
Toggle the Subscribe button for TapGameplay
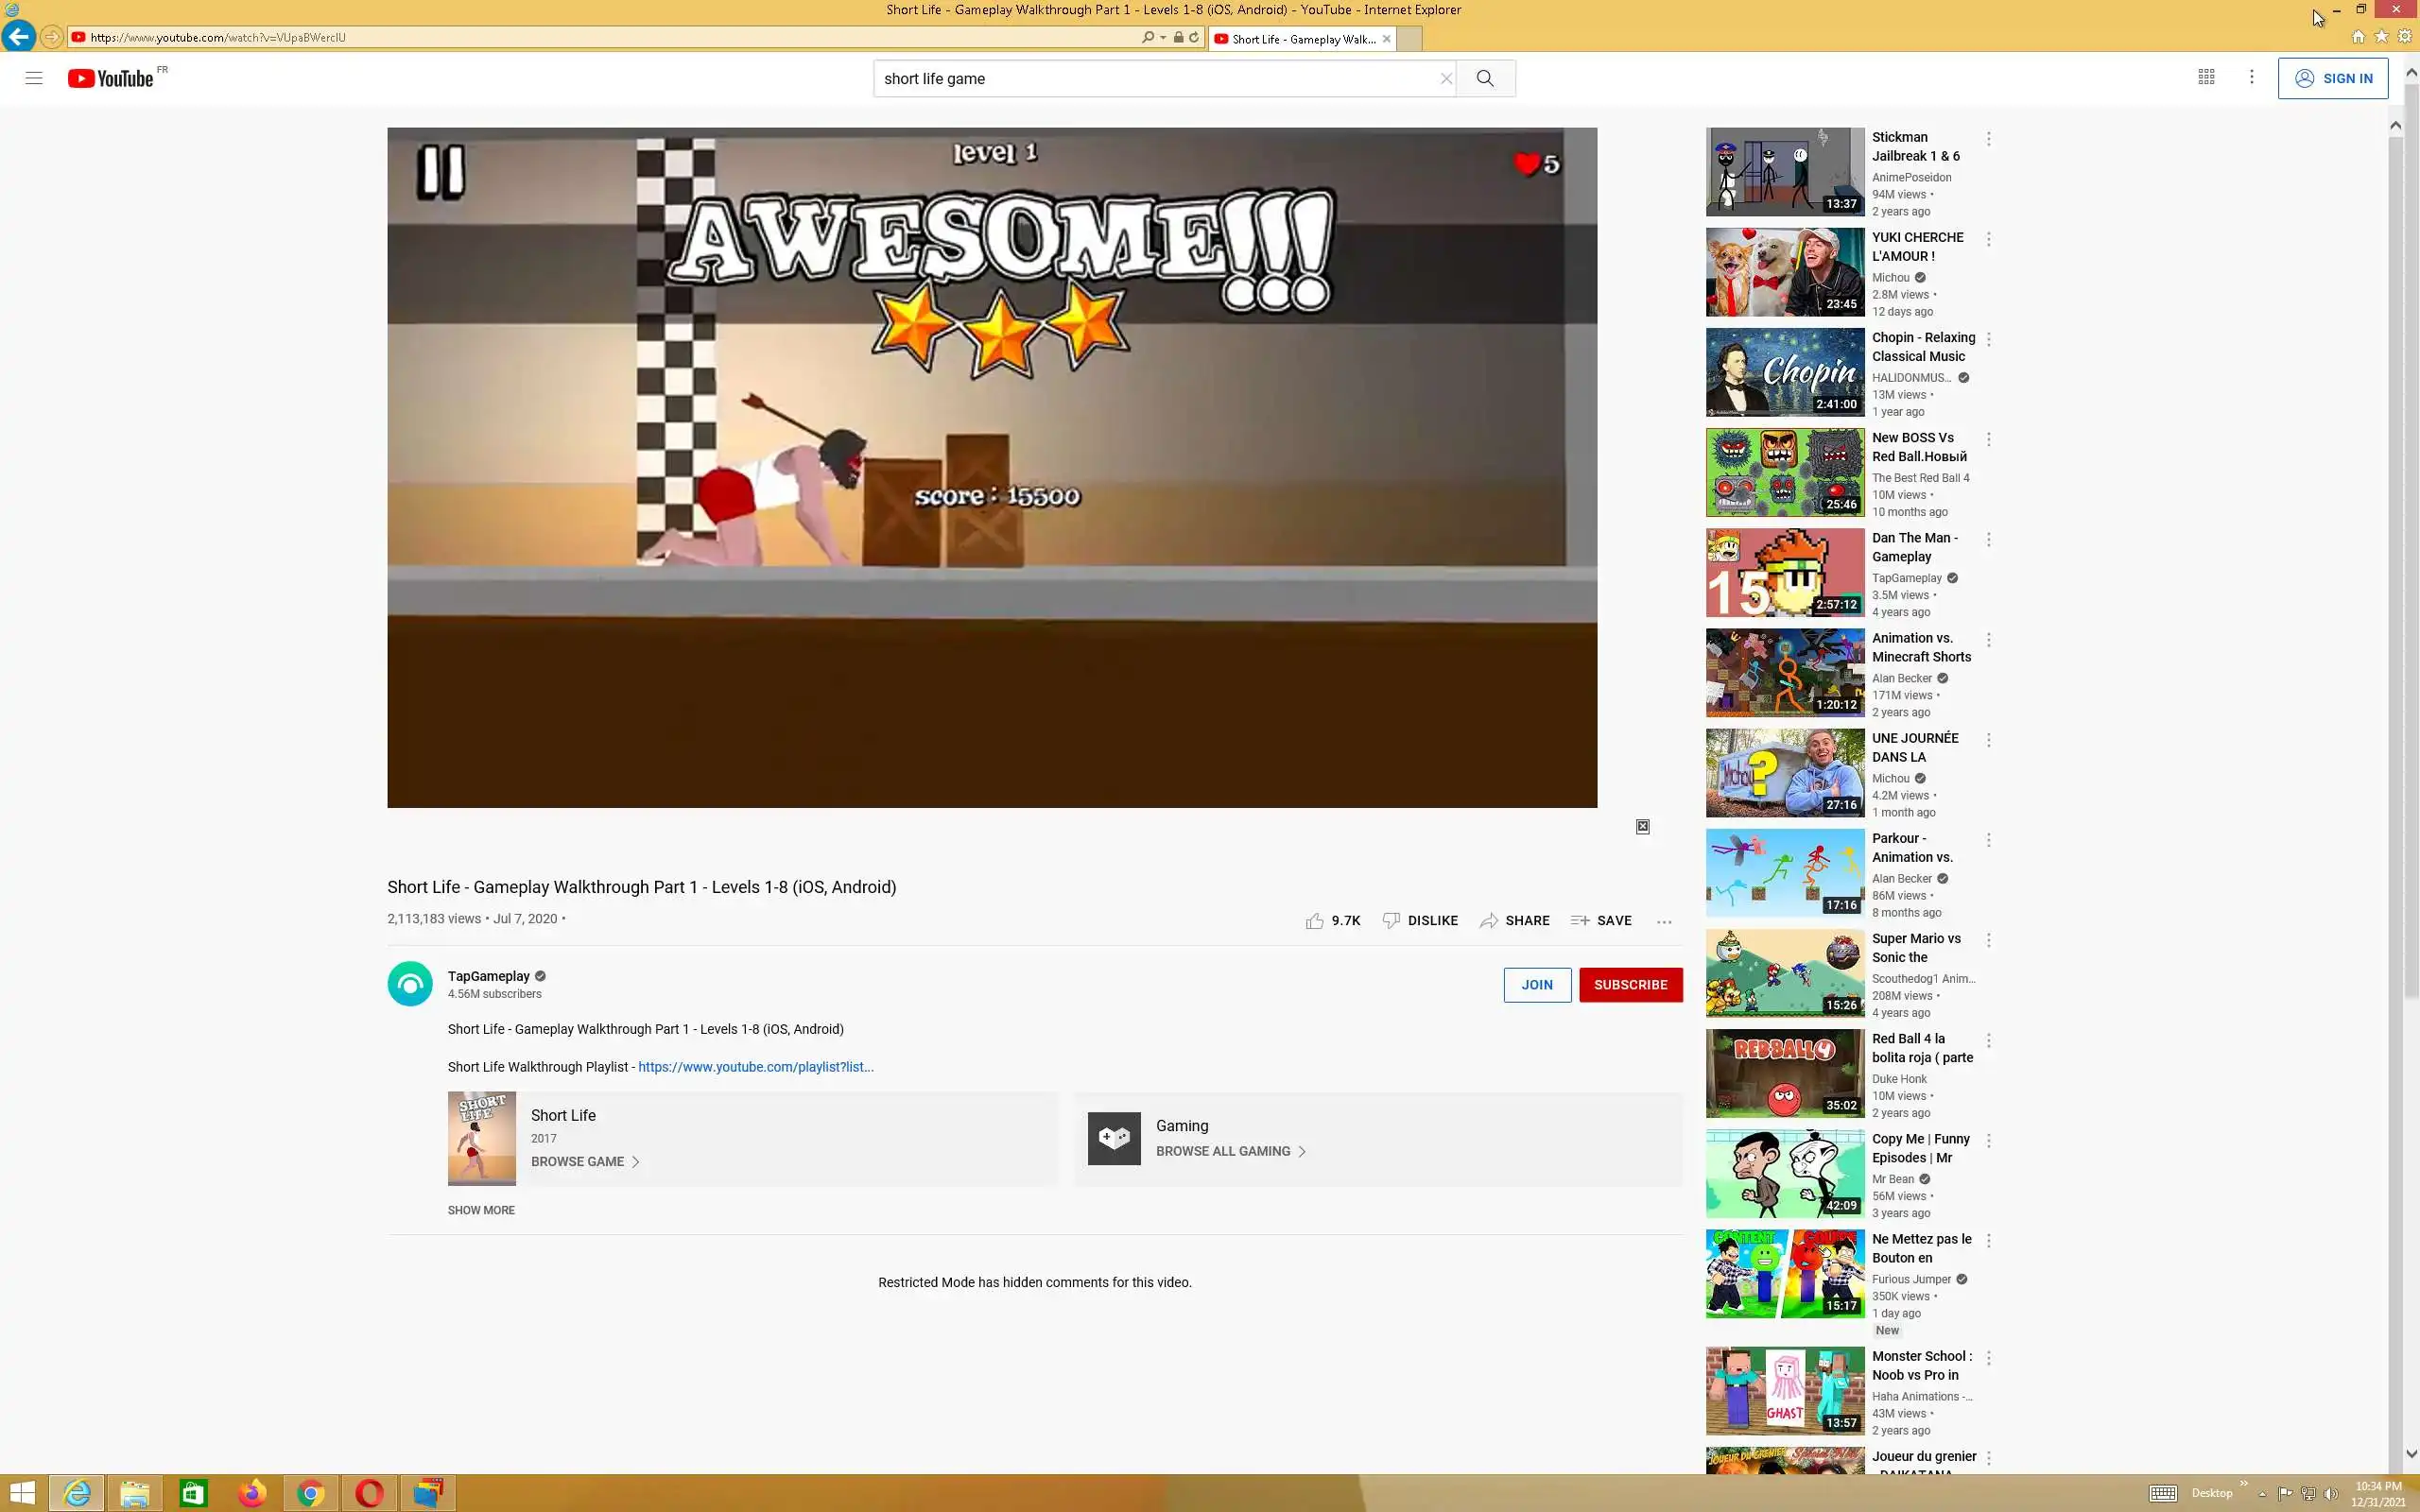click(x=1630, y=984)
